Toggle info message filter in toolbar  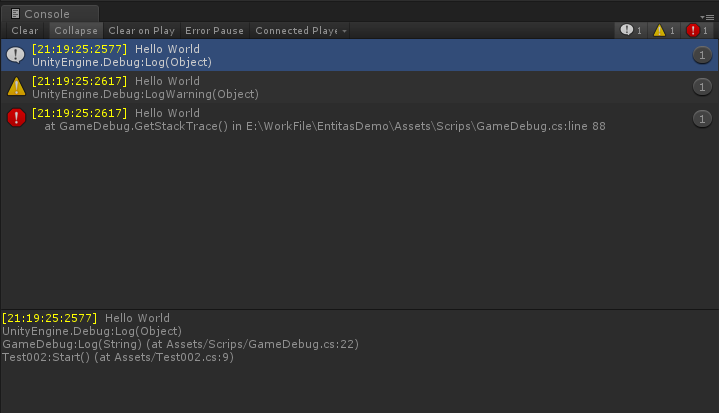pyautogui.click(x=630, y=31)
